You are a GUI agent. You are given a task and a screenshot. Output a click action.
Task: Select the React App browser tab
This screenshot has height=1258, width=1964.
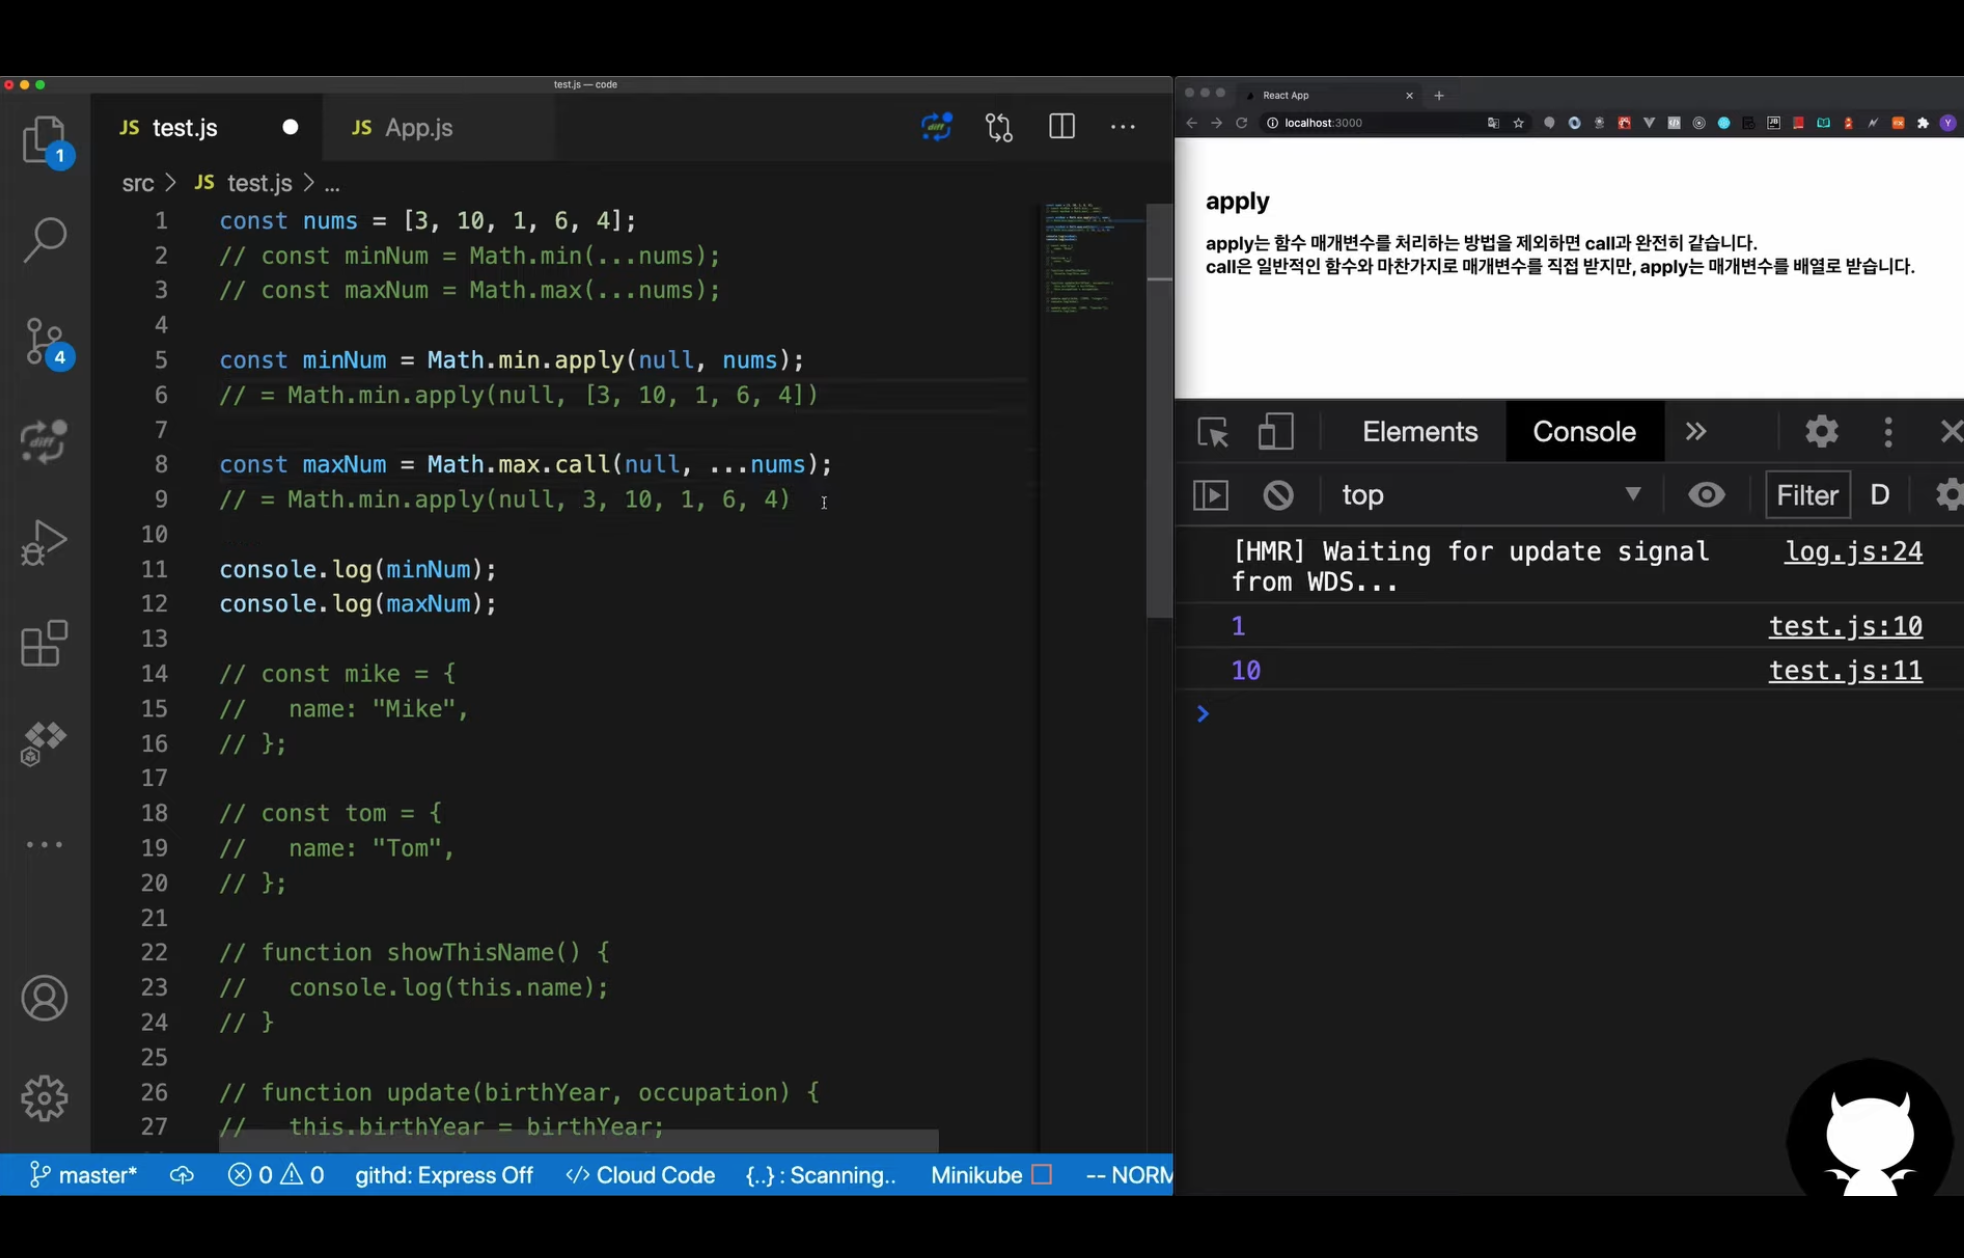click(1329, 95)
